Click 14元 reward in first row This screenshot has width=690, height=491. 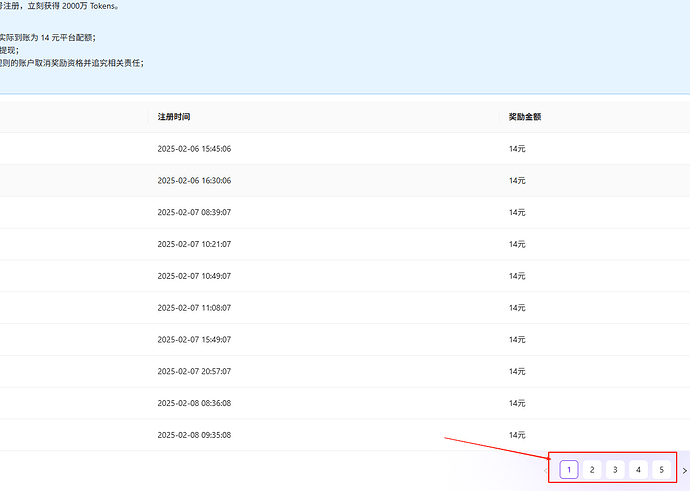[x=517, y=149]
